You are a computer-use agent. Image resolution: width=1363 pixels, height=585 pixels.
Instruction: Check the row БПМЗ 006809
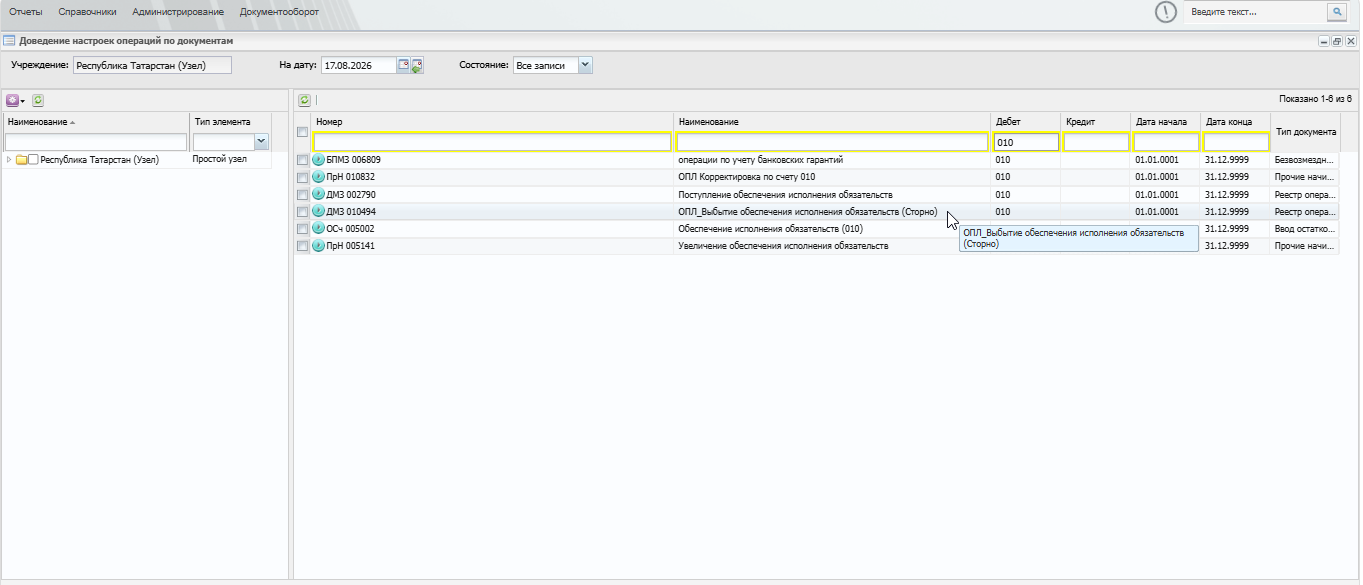coord(302,160)
